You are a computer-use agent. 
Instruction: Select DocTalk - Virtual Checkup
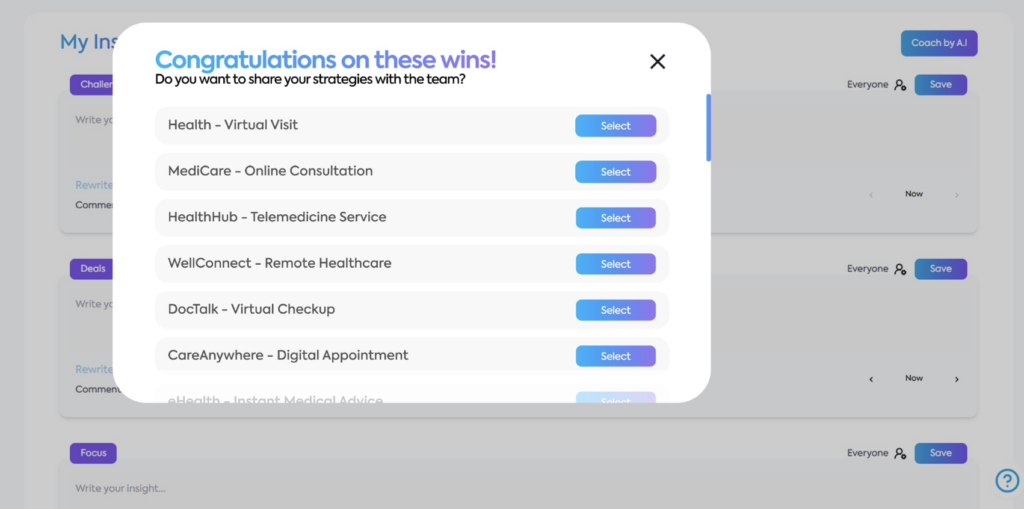615,310
